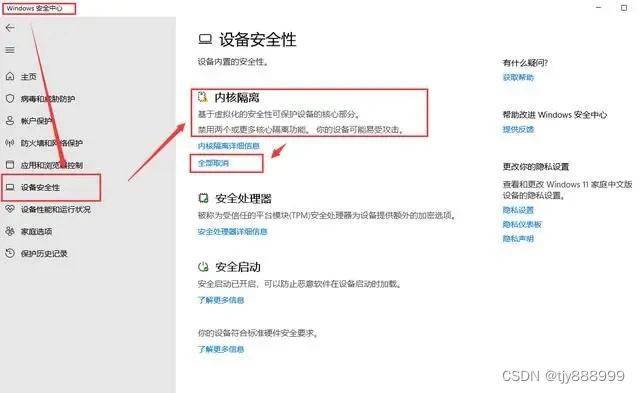640x393 pixels.
Task: Click the history clock icon for 保护历史记录
Action: coord(10,253)
